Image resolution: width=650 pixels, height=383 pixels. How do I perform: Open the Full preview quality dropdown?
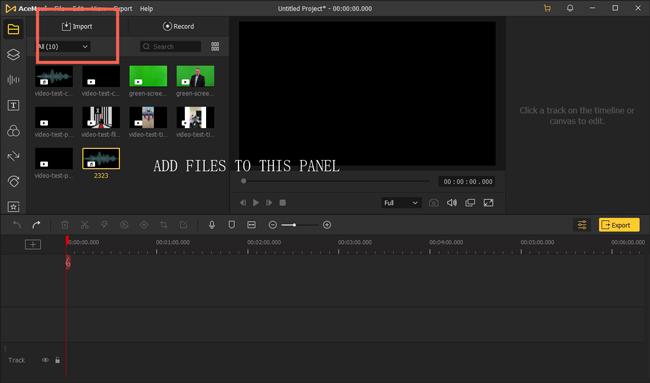[x=401, y=203]
